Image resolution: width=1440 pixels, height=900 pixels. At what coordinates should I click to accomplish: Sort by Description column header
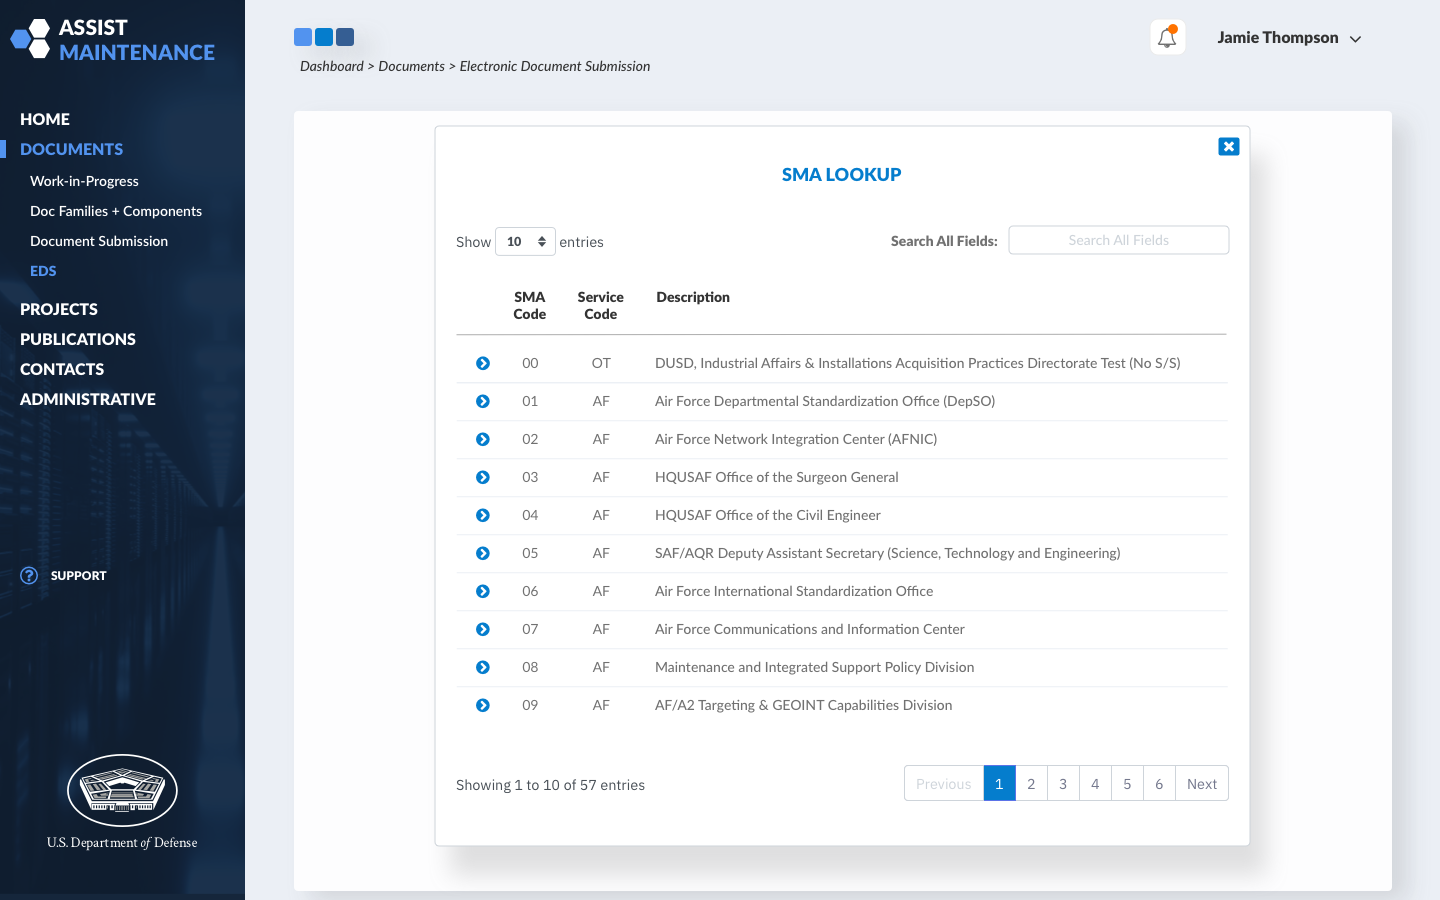click(693, 297)
